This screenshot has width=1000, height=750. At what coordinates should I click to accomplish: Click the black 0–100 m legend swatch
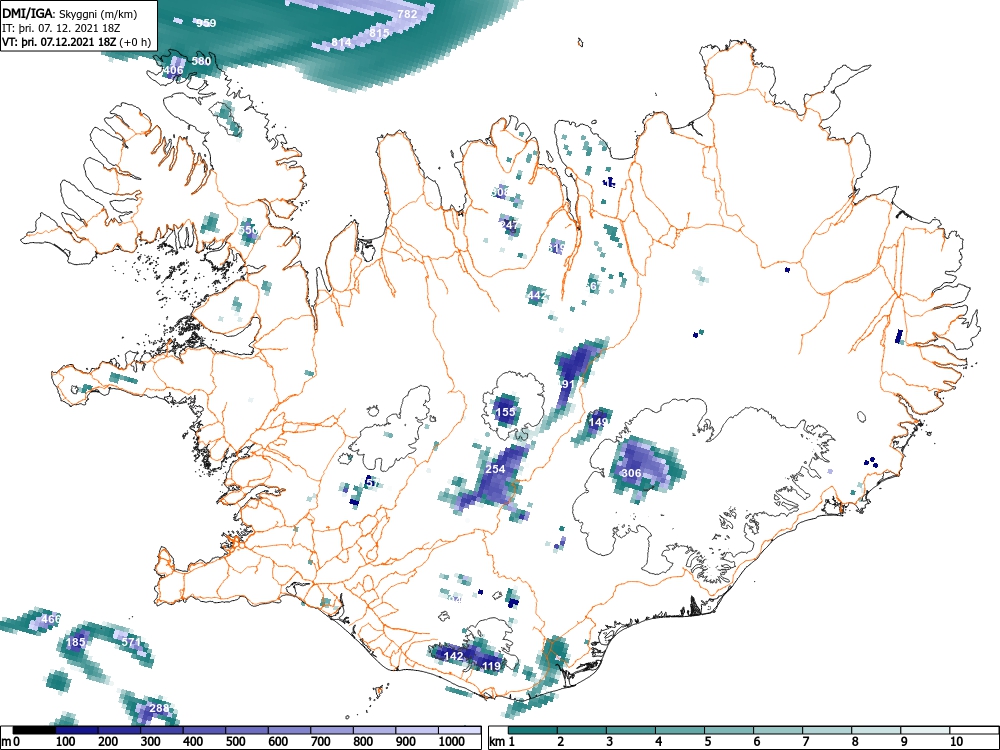pos(34,730)
